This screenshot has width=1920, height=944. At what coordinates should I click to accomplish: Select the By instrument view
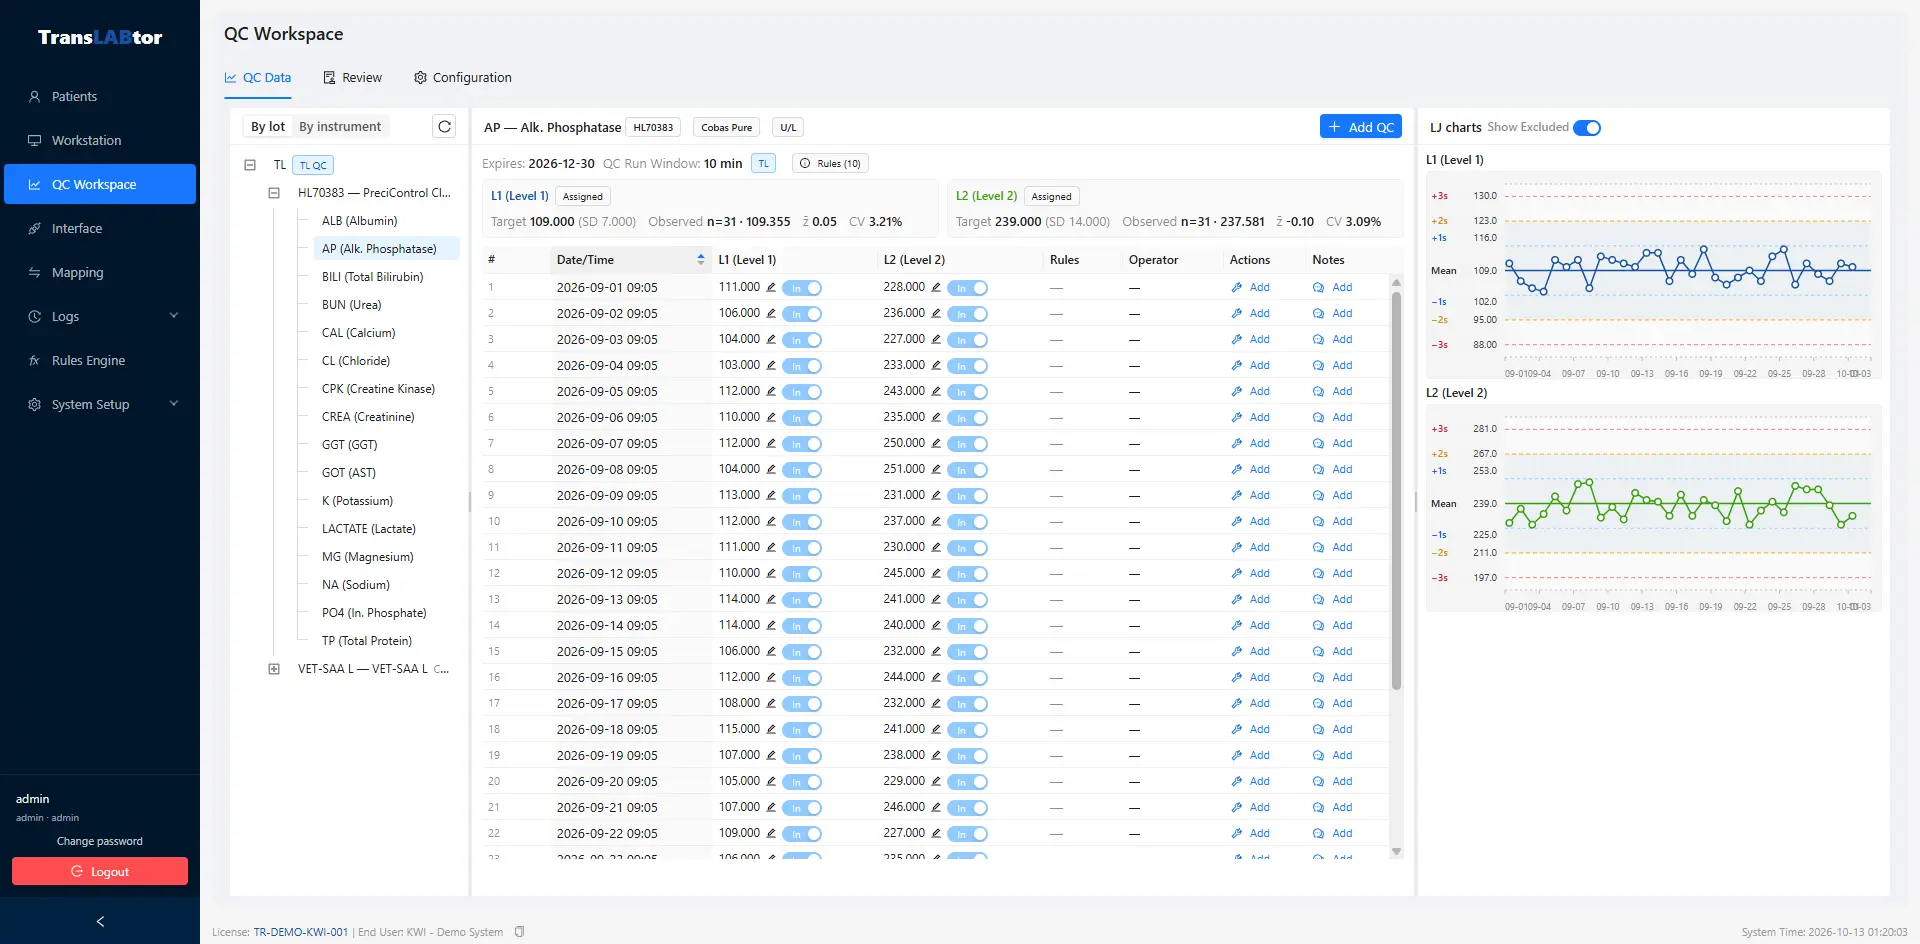click(340, 127)
